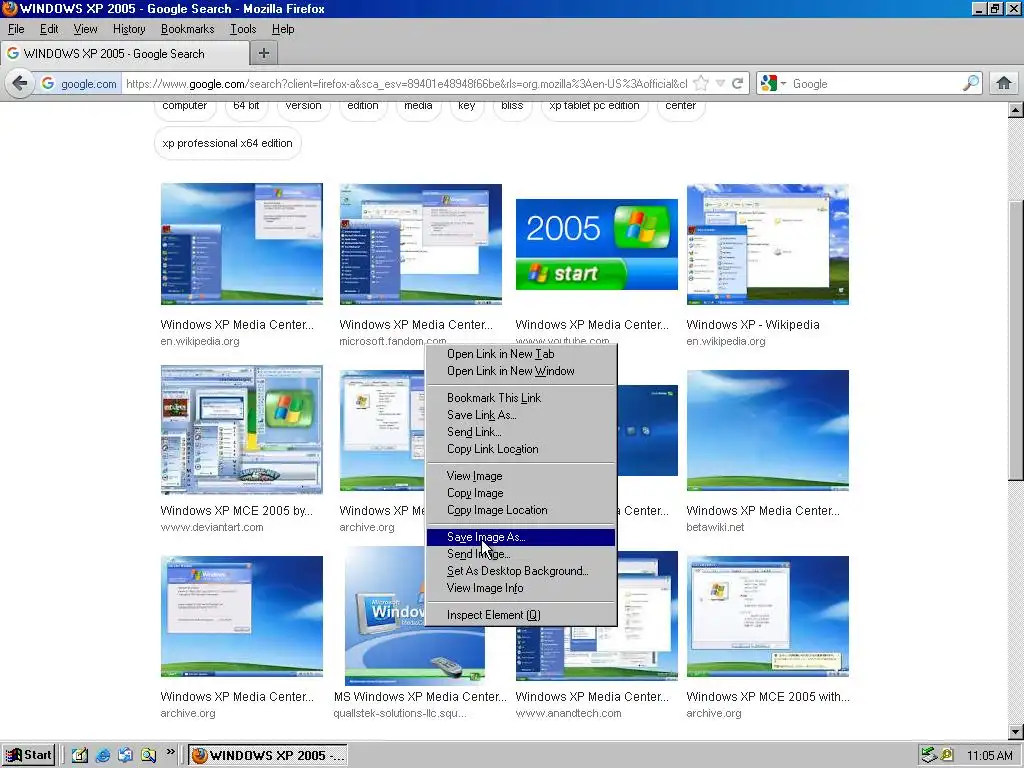Choose Save Link As from context menu
1024x768 pixels.
pyautogui.click(x=520, y=415)
